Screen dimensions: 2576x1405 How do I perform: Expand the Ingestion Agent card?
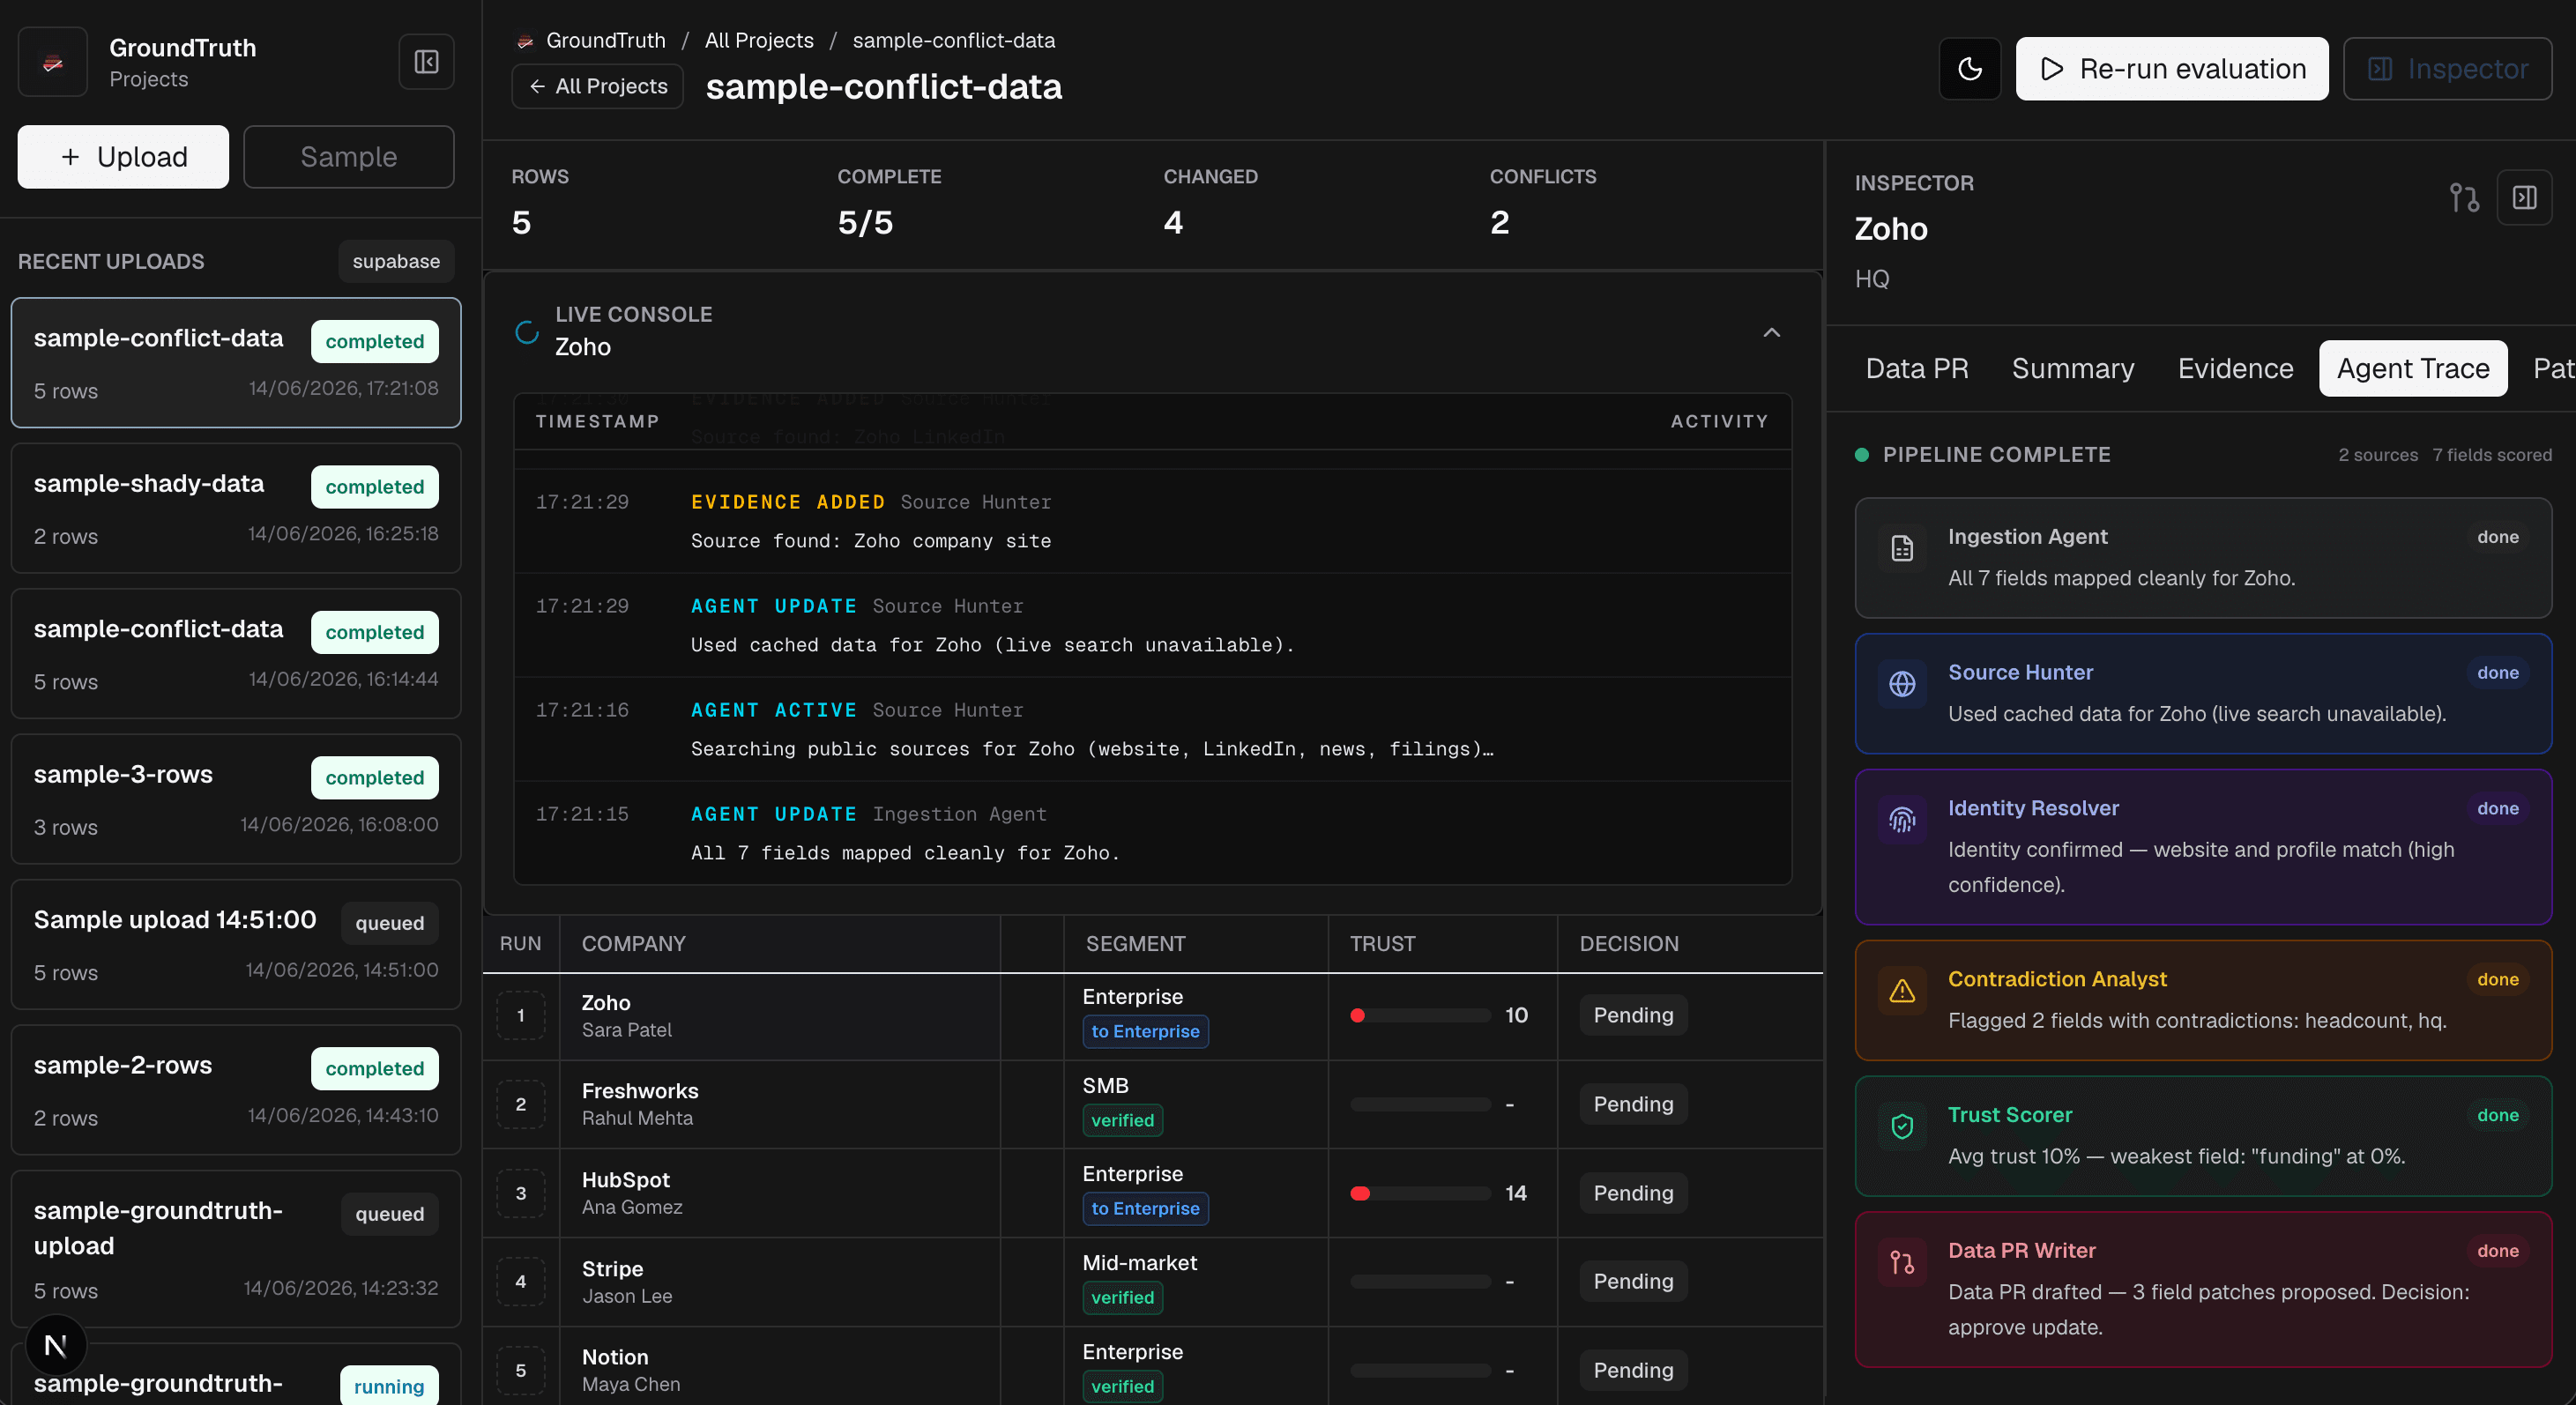(x=2203, y=558)
